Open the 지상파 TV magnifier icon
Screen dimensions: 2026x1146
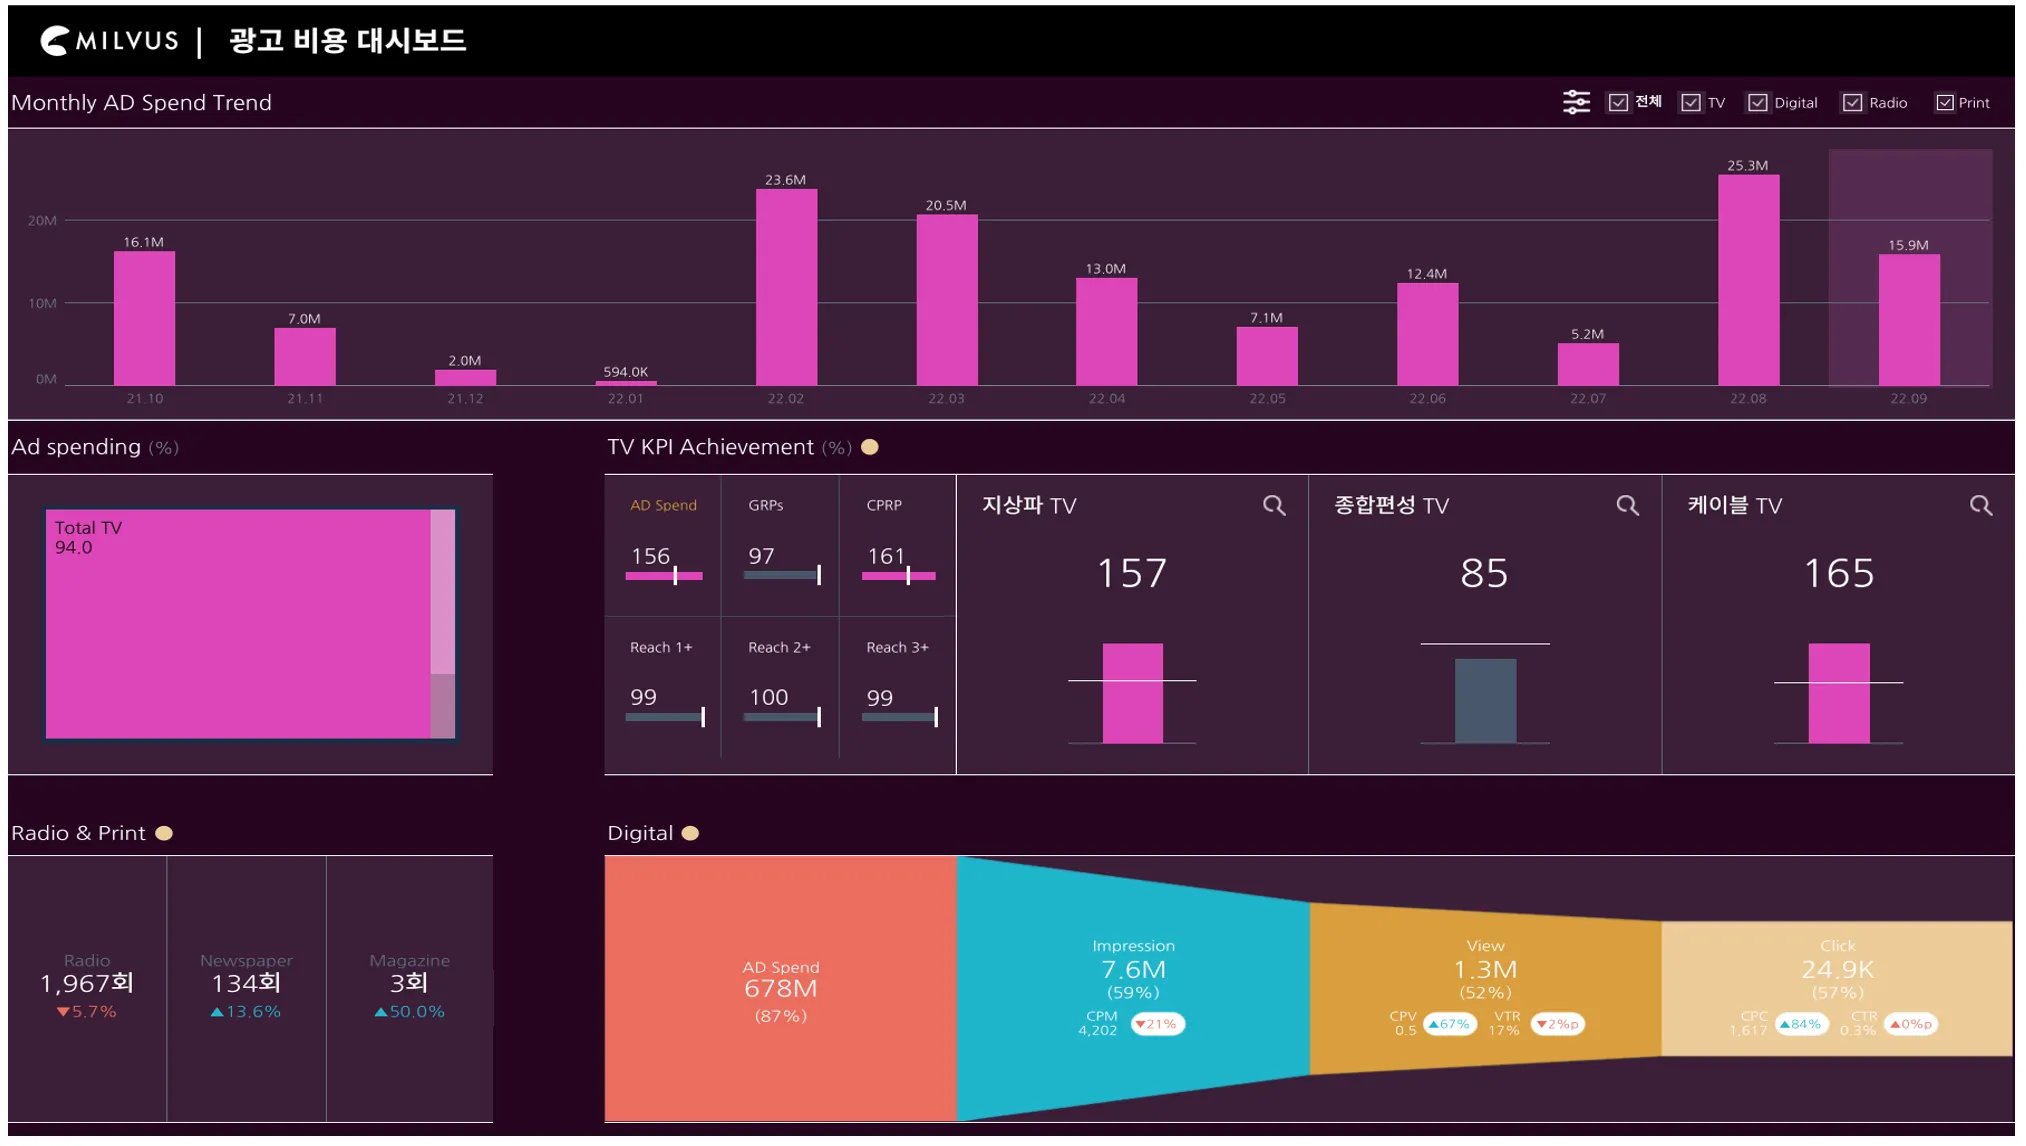coord(1274,506)
